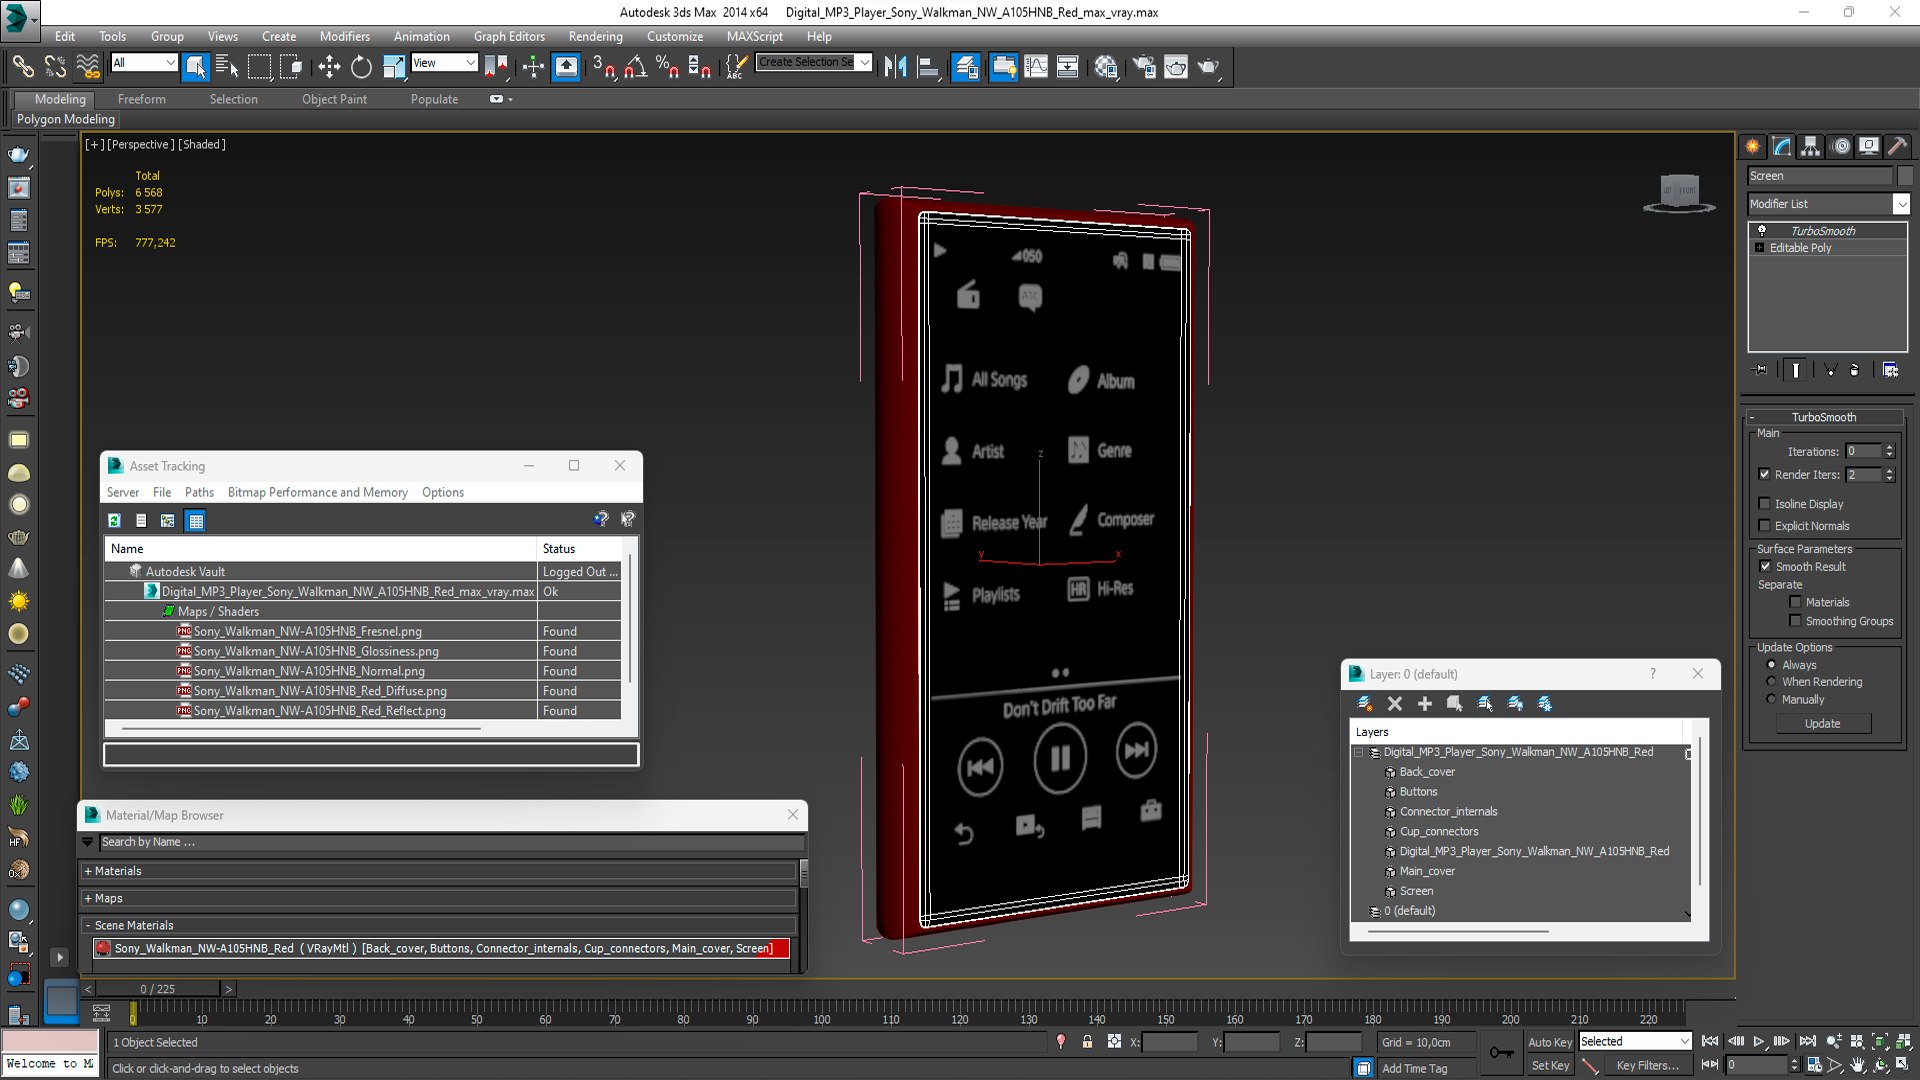Image resolution: width=1920 pixels, height=1080 pixels.
Task: Open the Hierarchy command panel tab
Action: [x=1811, y=146]
